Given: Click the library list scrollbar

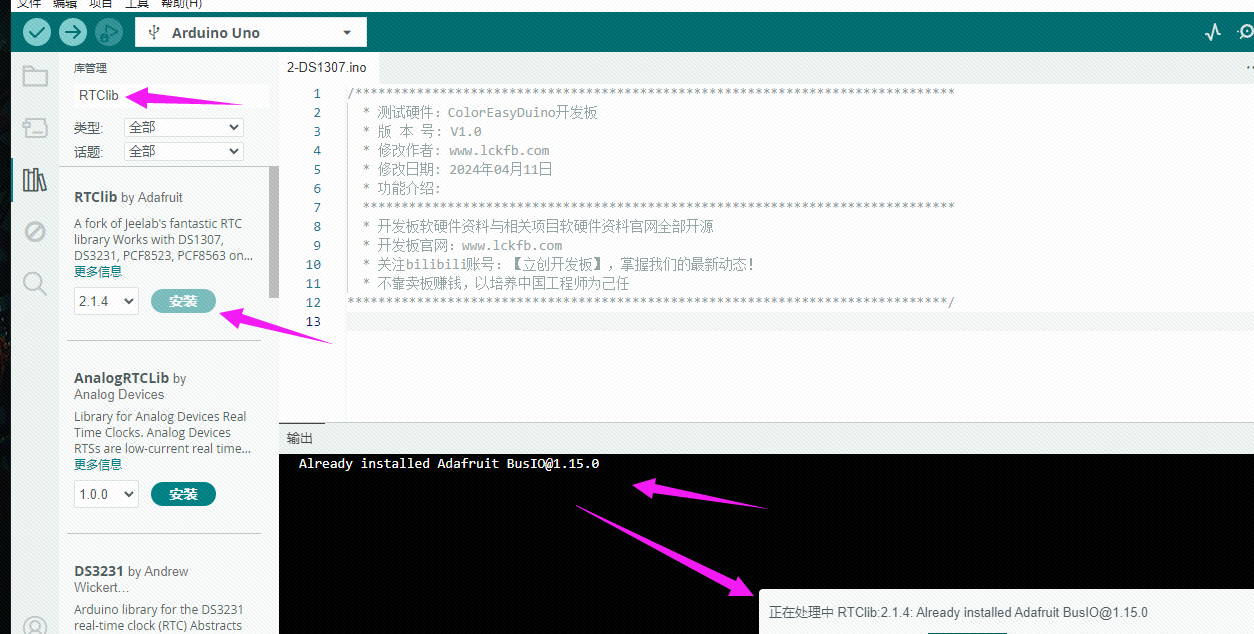Looking at the screenshot, I should click(x=274, y=232).
